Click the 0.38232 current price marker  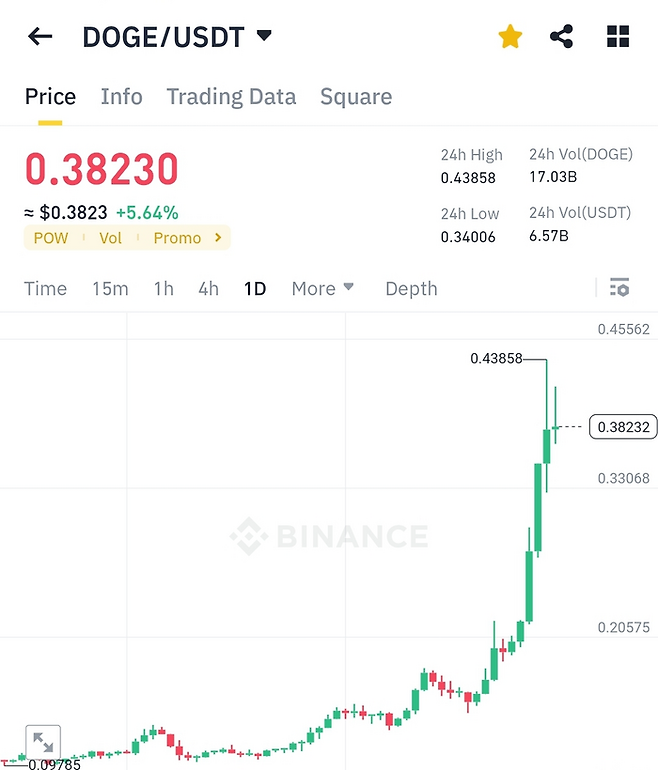[623, 427]
